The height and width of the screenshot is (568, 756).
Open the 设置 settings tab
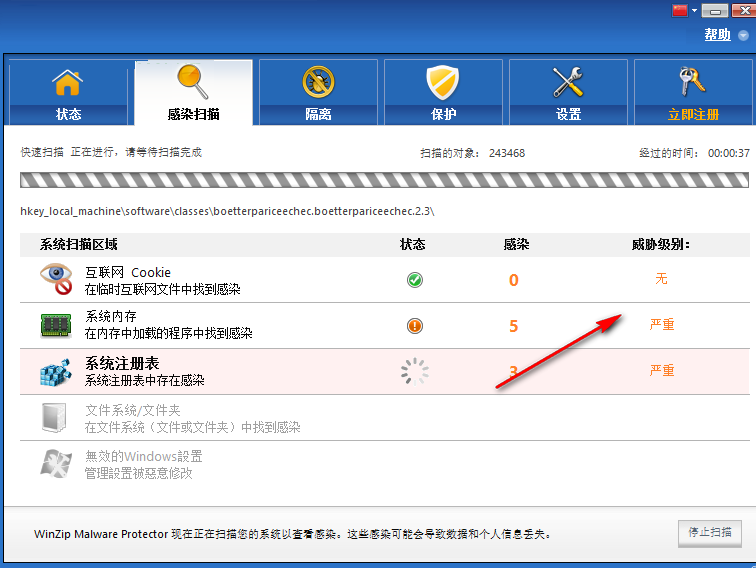tap(568, 92)
